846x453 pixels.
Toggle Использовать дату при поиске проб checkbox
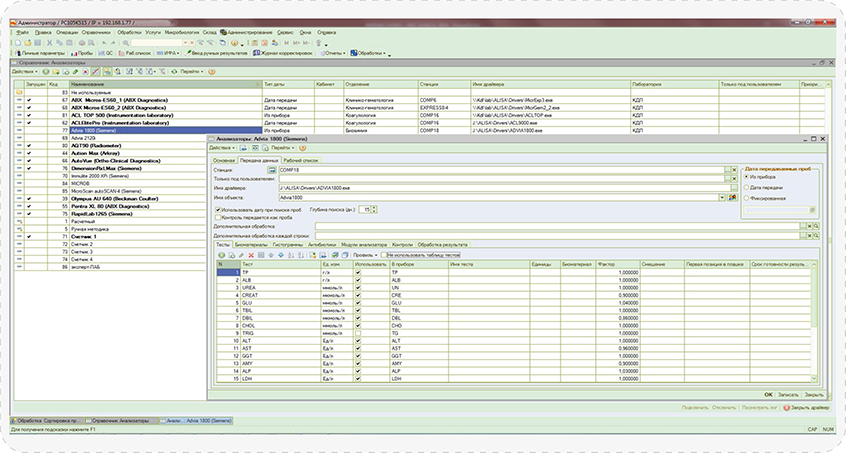218,210
